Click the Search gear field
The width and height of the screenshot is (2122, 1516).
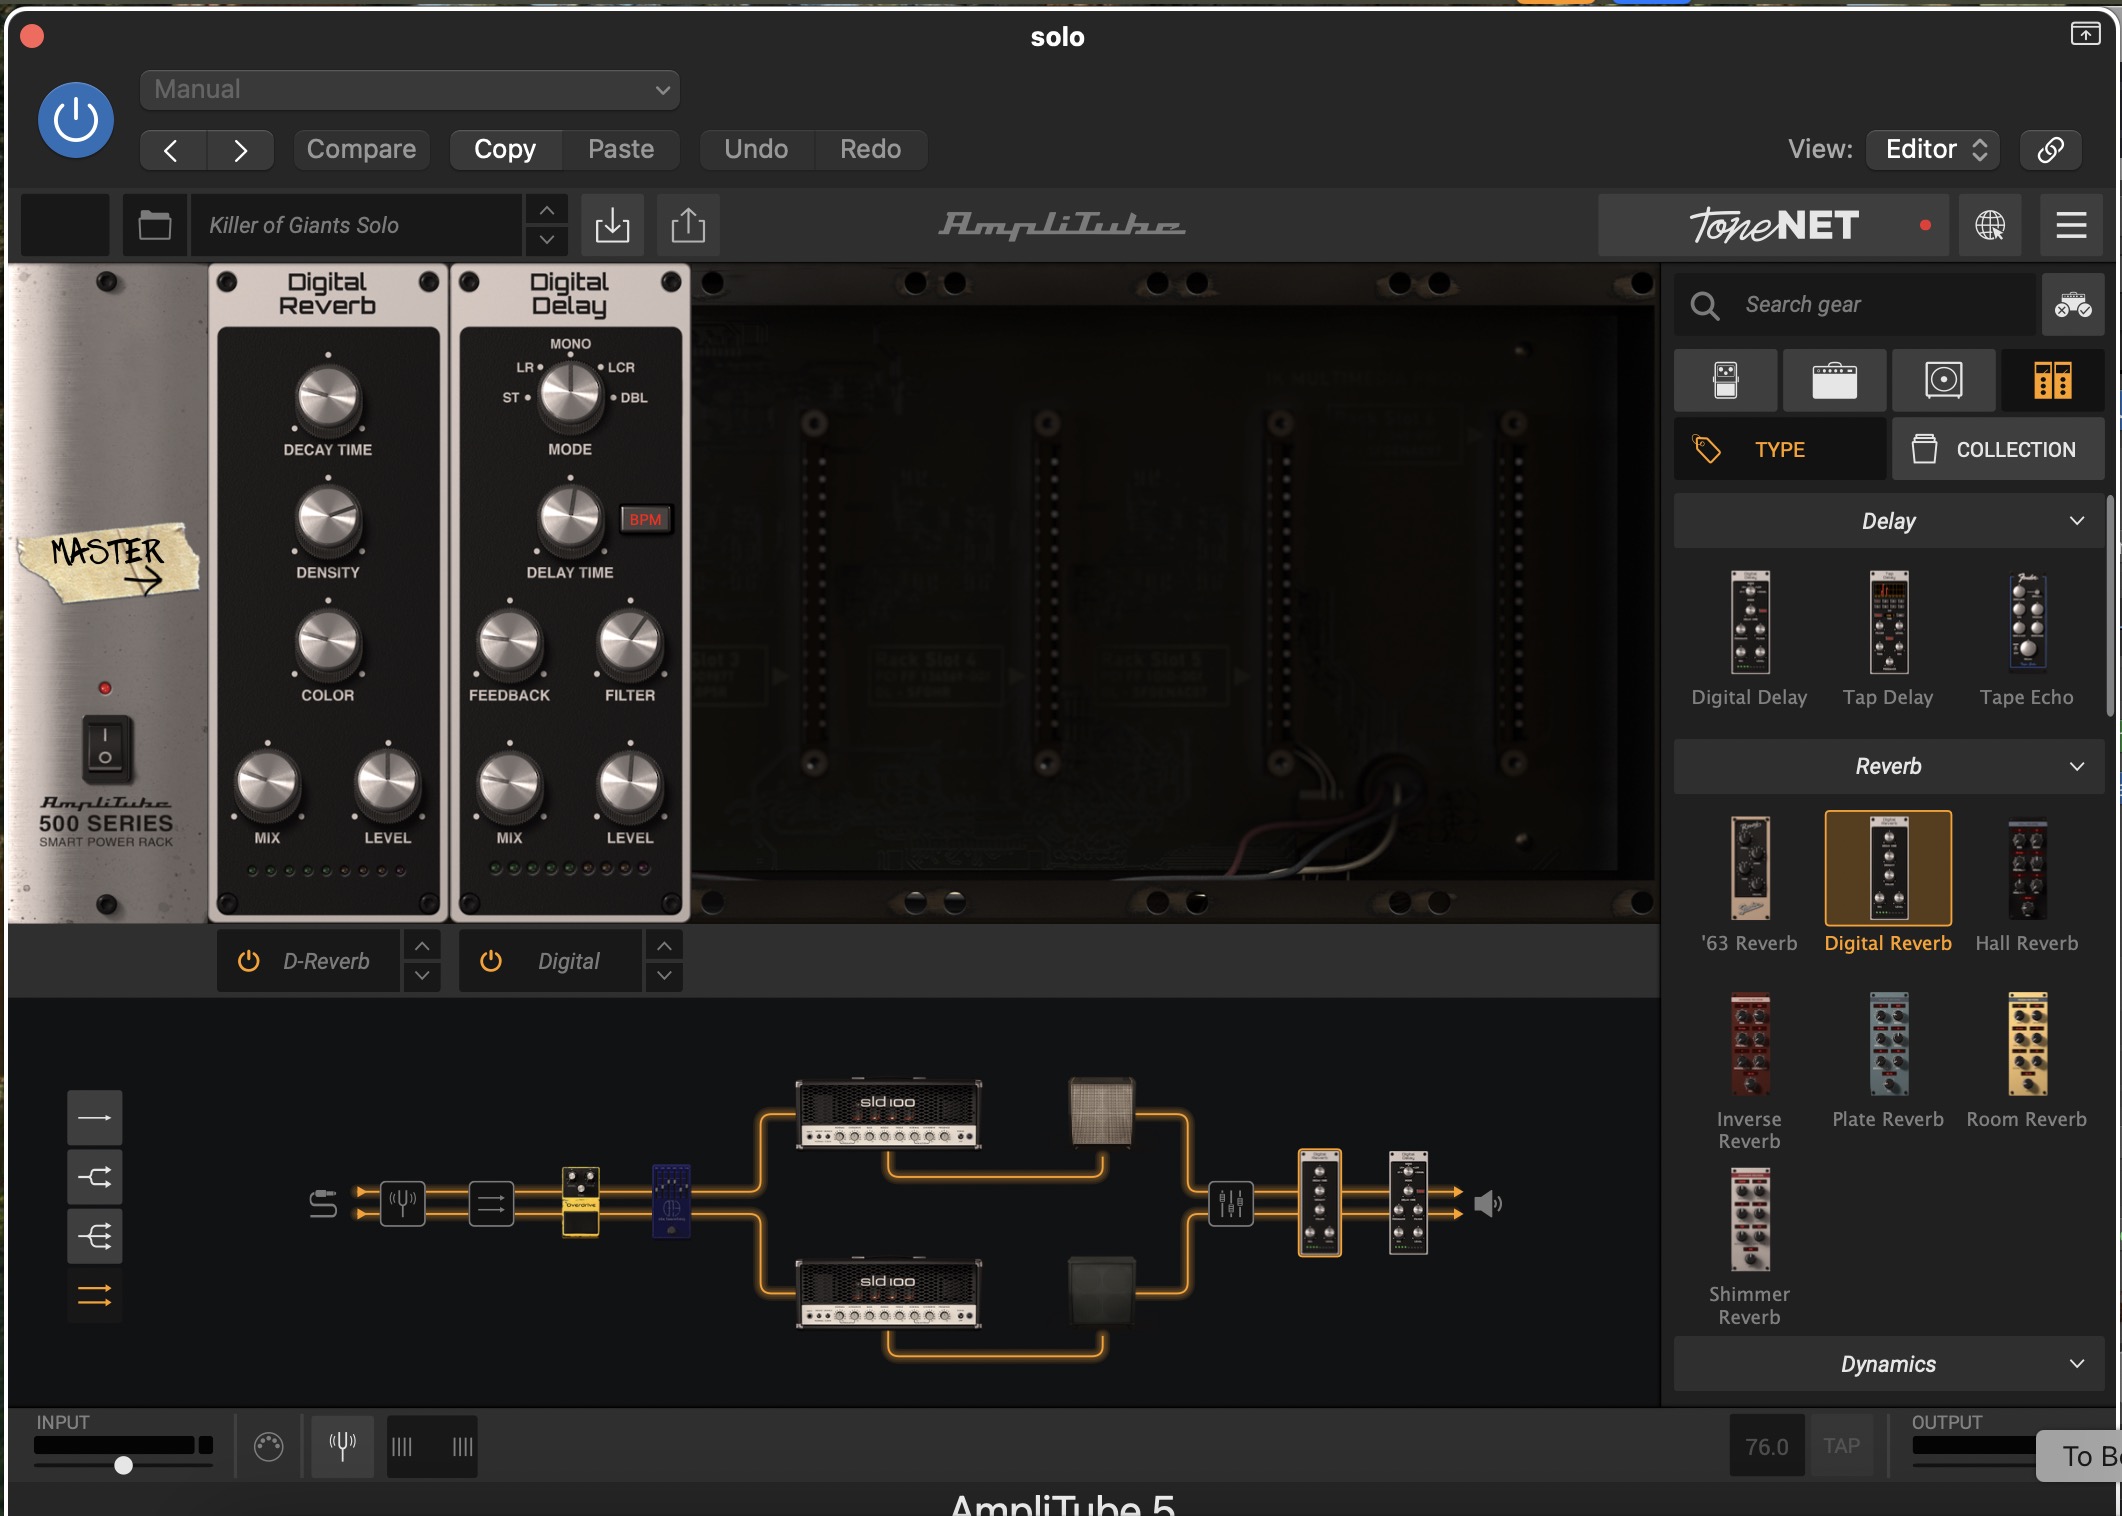point(1855,304)
